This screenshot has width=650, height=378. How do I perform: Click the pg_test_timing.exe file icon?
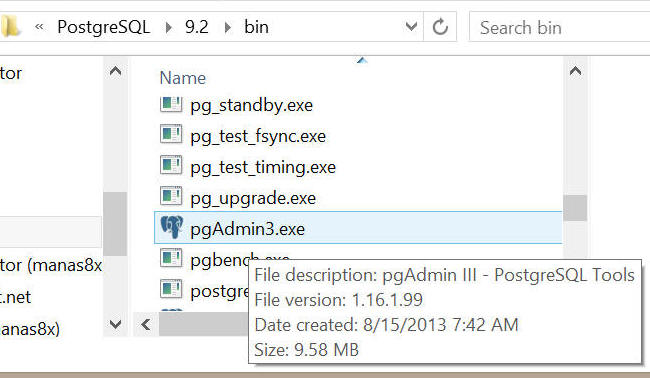(171, 165)
